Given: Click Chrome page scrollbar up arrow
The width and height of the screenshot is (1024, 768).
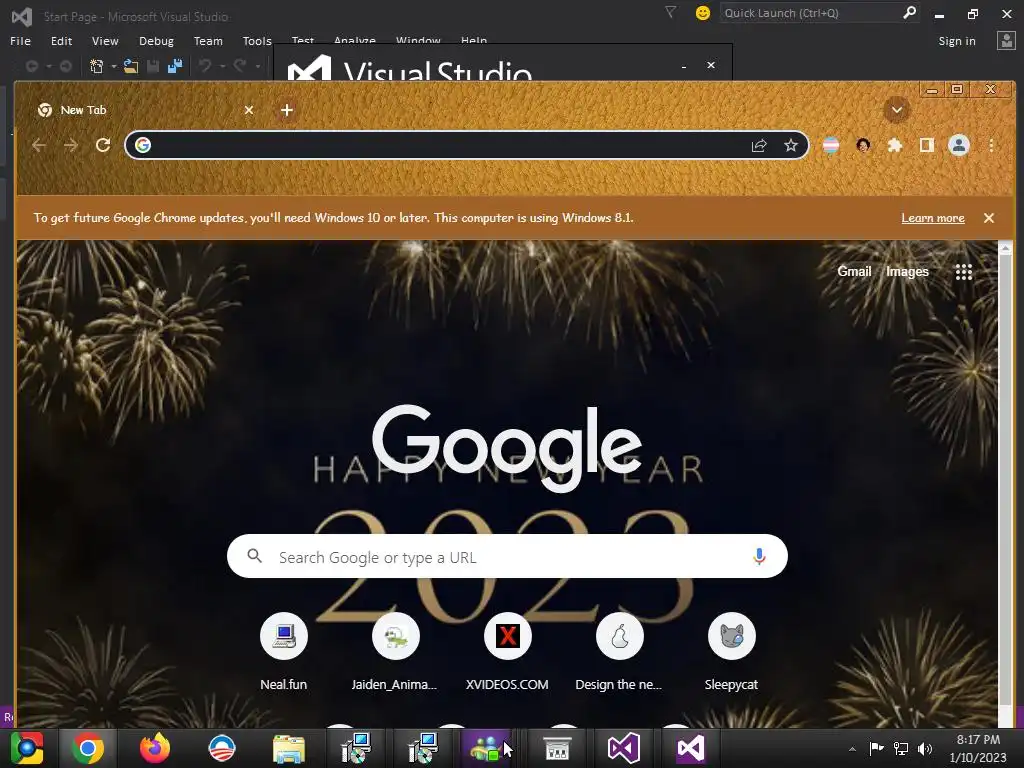Looking at the screenshot, I should pyautogui.click(x=1006, y=248).
